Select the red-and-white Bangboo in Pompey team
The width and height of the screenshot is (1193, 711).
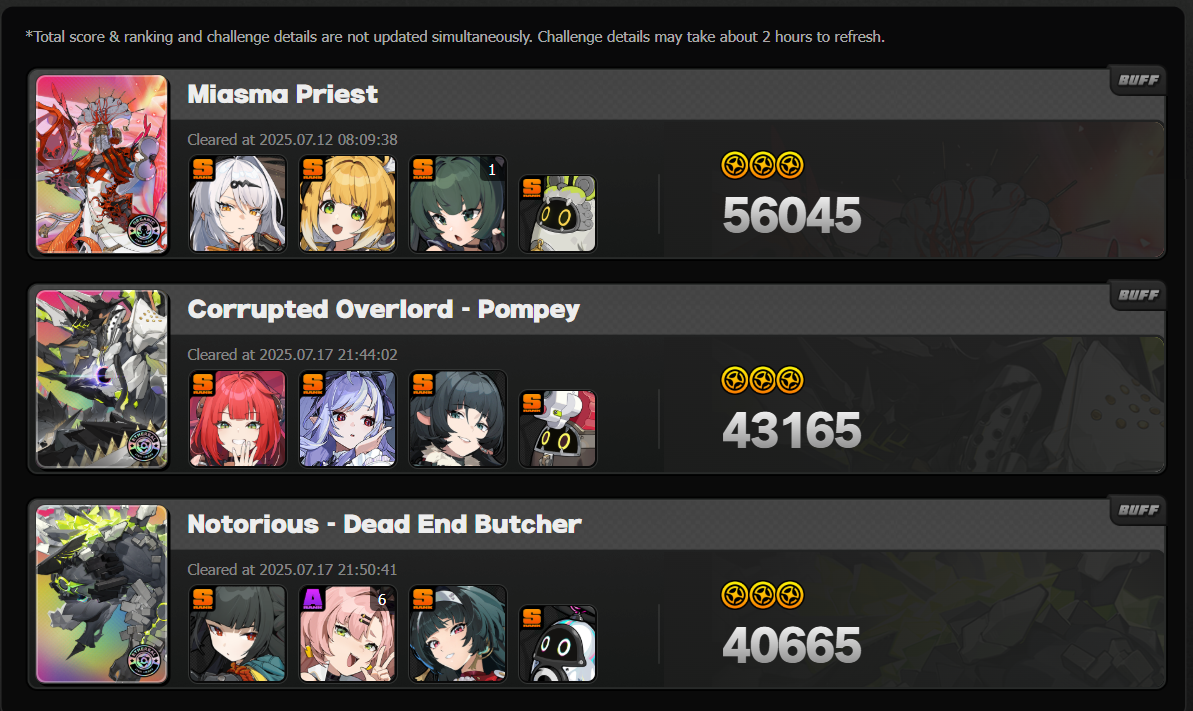click(x=558, y=429)
